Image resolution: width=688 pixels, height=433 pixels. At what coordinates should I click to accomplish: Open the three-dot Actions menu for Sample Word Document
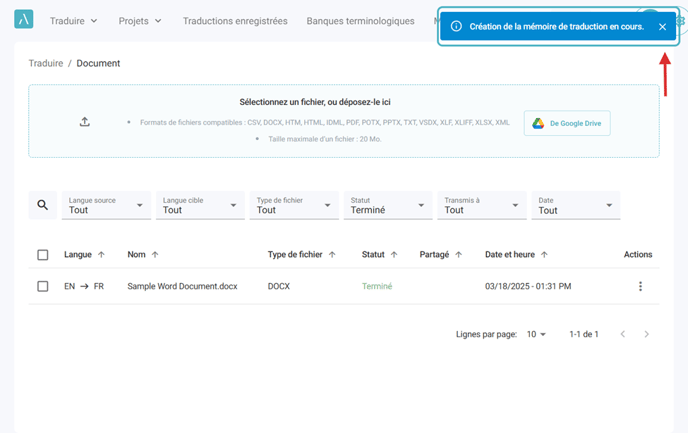(640, 286)
